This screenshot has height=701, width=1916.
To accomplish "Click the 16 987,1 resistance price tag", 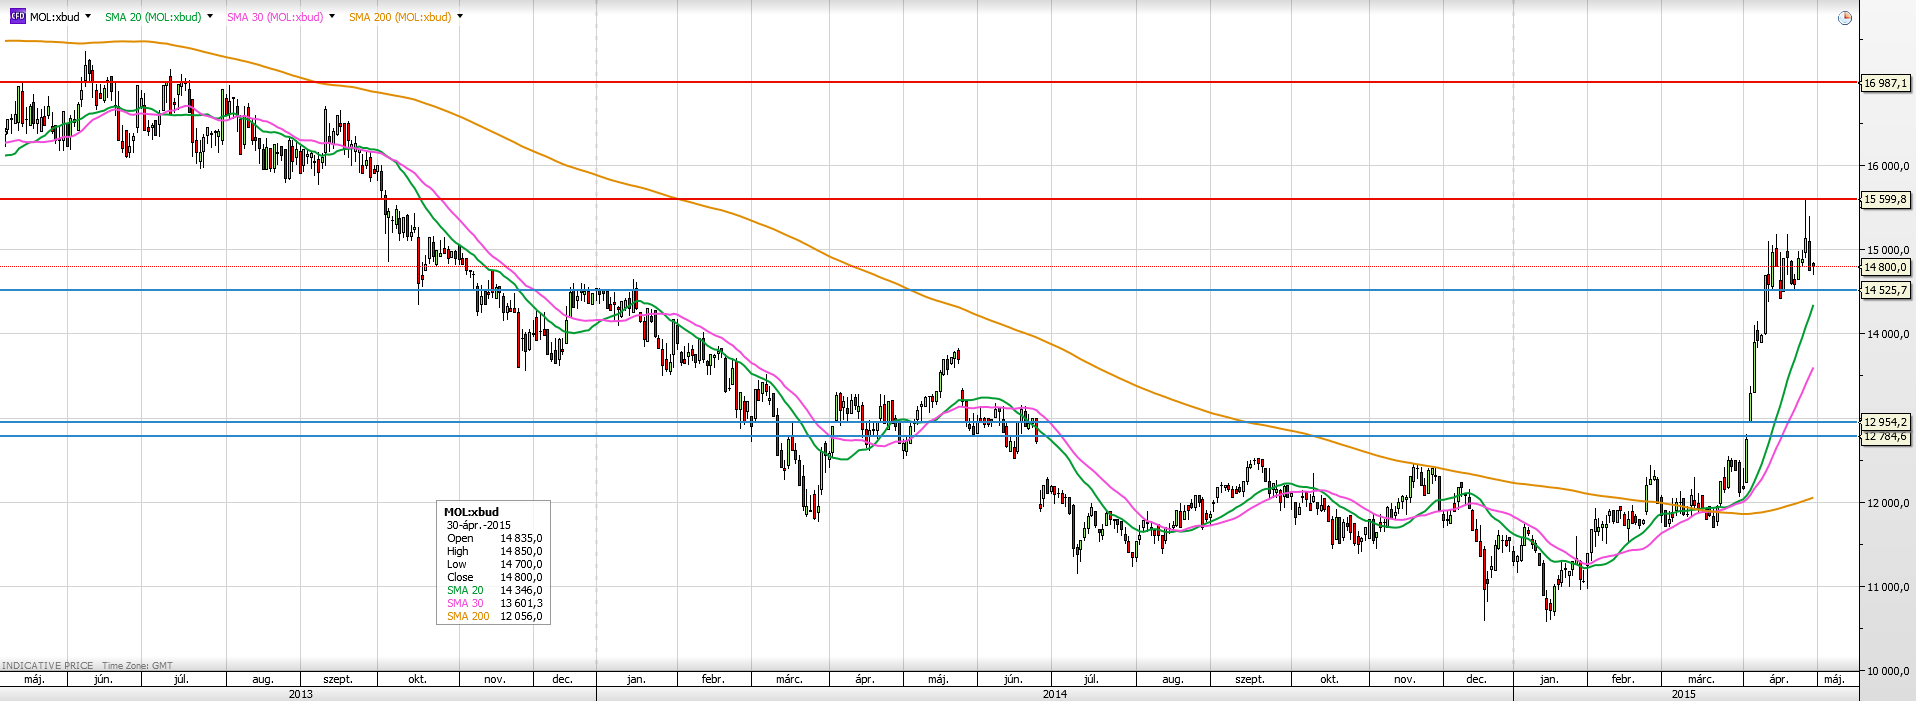I will (1886, 83).
